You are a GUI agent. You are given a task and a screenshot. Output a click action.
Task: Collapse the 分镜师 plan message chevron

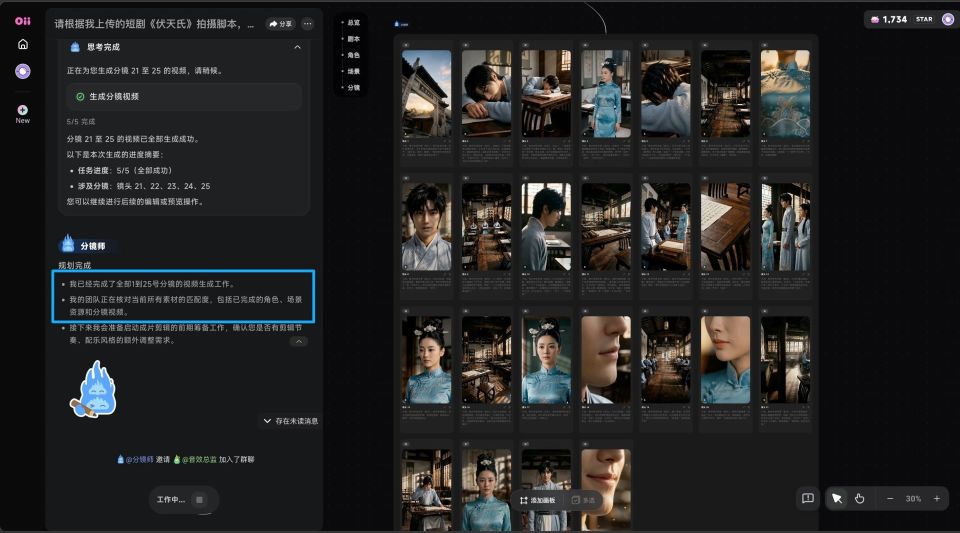[299, 341]
